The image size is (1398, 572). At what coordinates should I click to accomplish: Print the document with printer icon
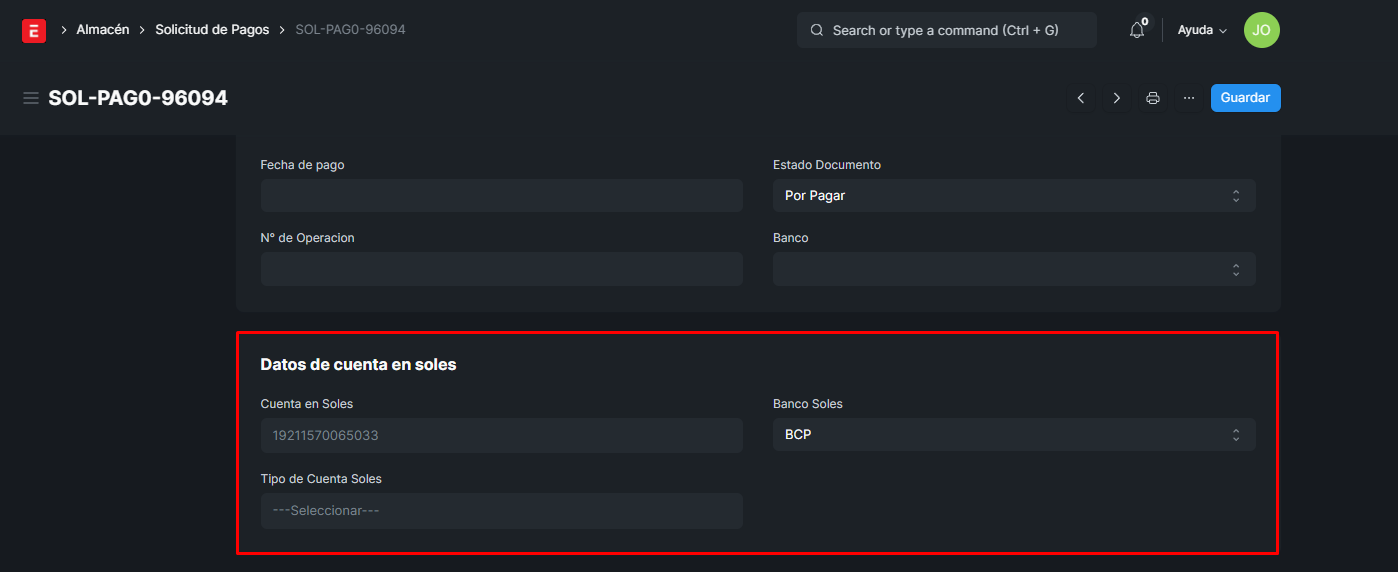(1153, 98)
